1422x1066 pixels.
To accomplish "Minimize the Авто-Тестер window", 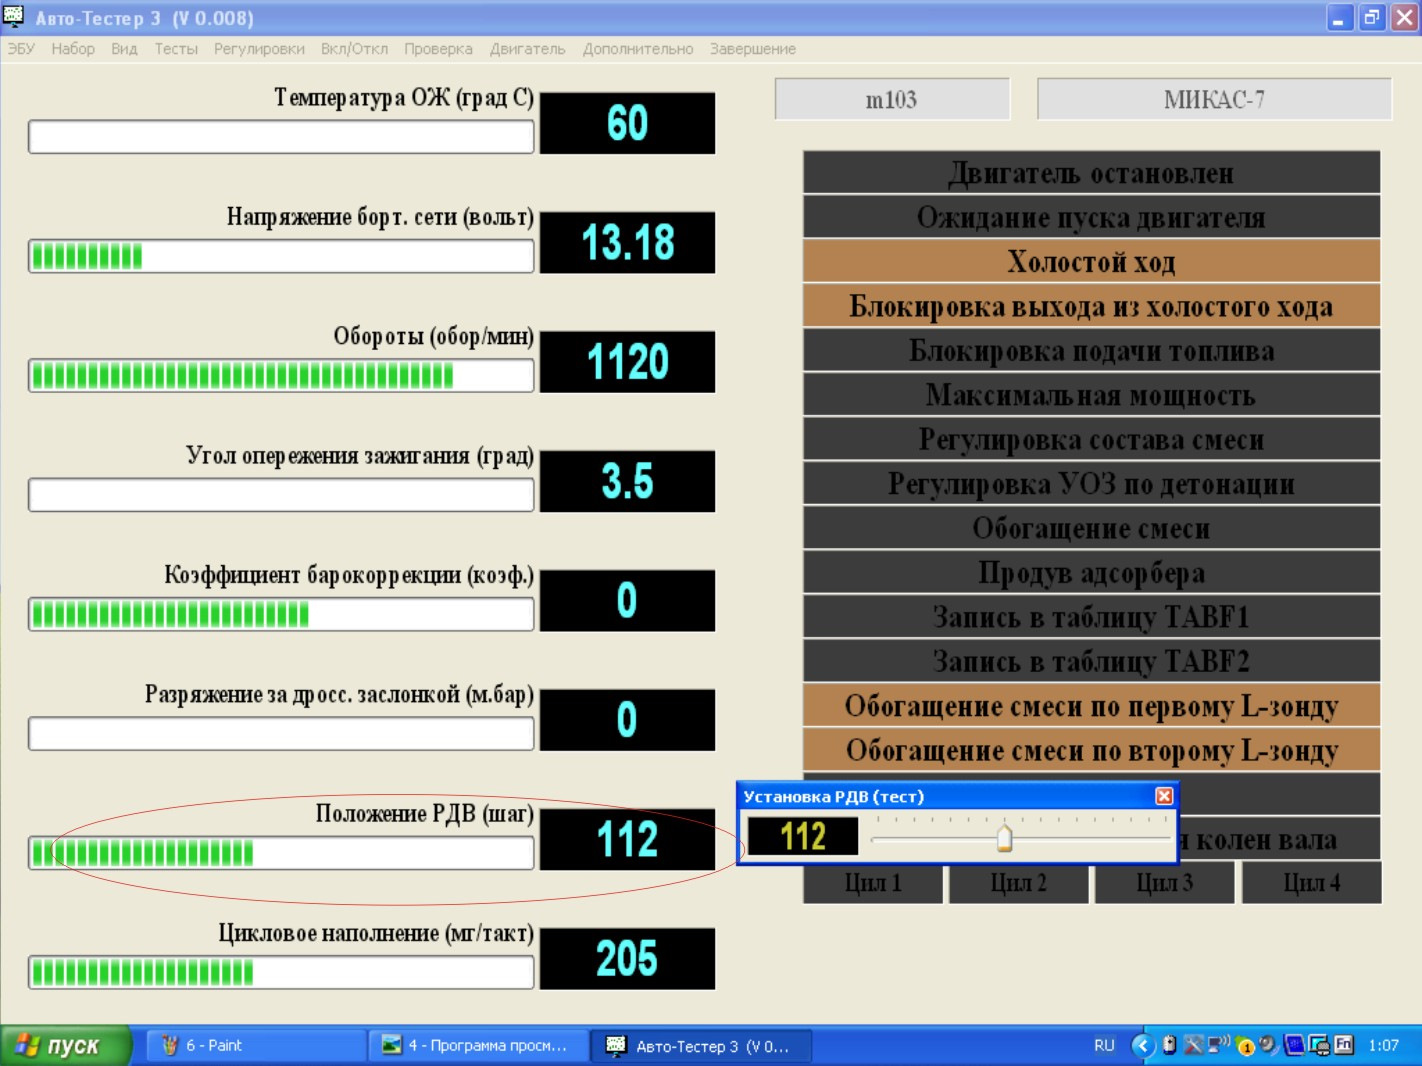I will pos(1340,17).
